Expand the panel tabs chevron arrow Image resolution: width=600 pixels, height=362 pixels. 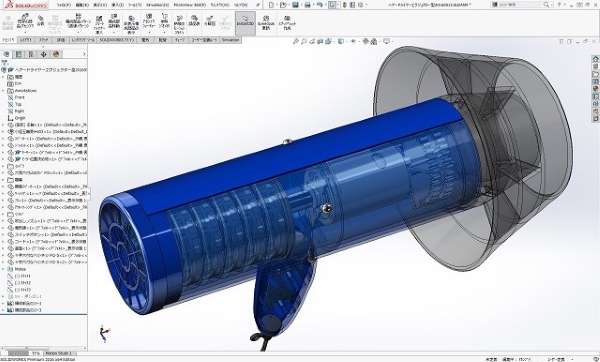[x=84, y=54]
